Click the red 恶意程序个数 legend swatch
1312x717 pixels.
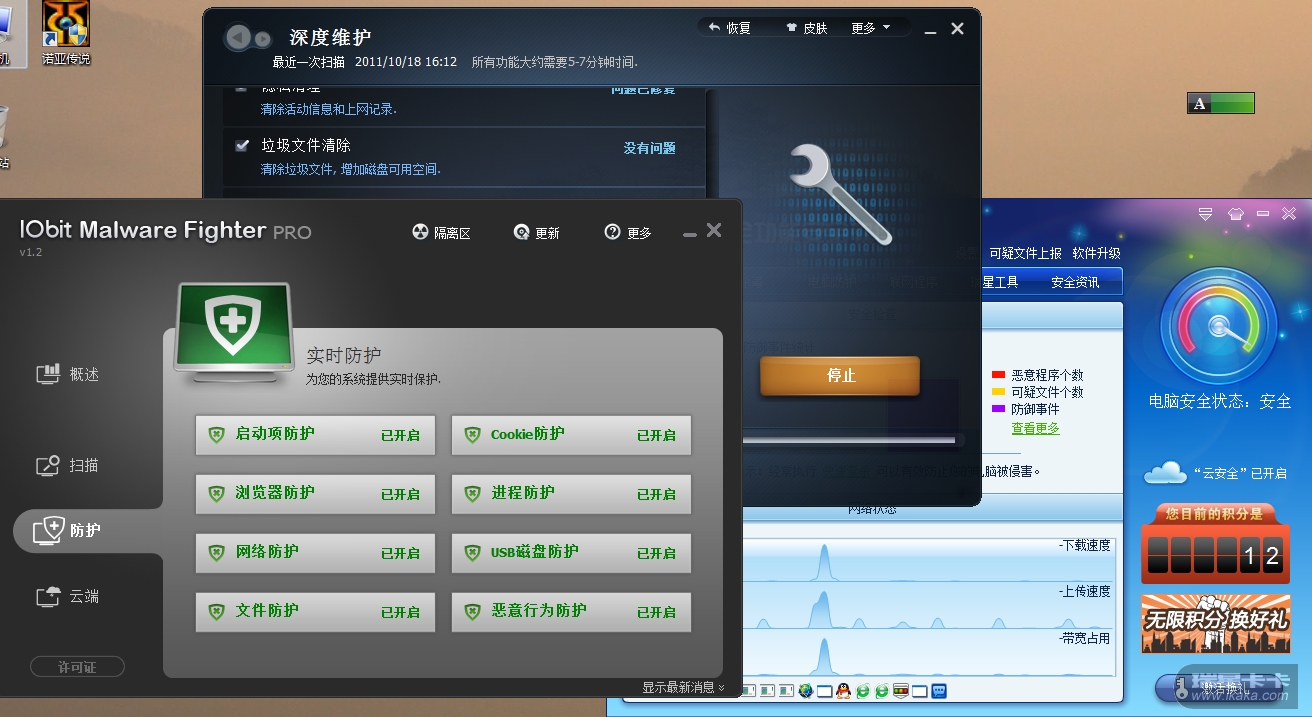coord(998,375)
